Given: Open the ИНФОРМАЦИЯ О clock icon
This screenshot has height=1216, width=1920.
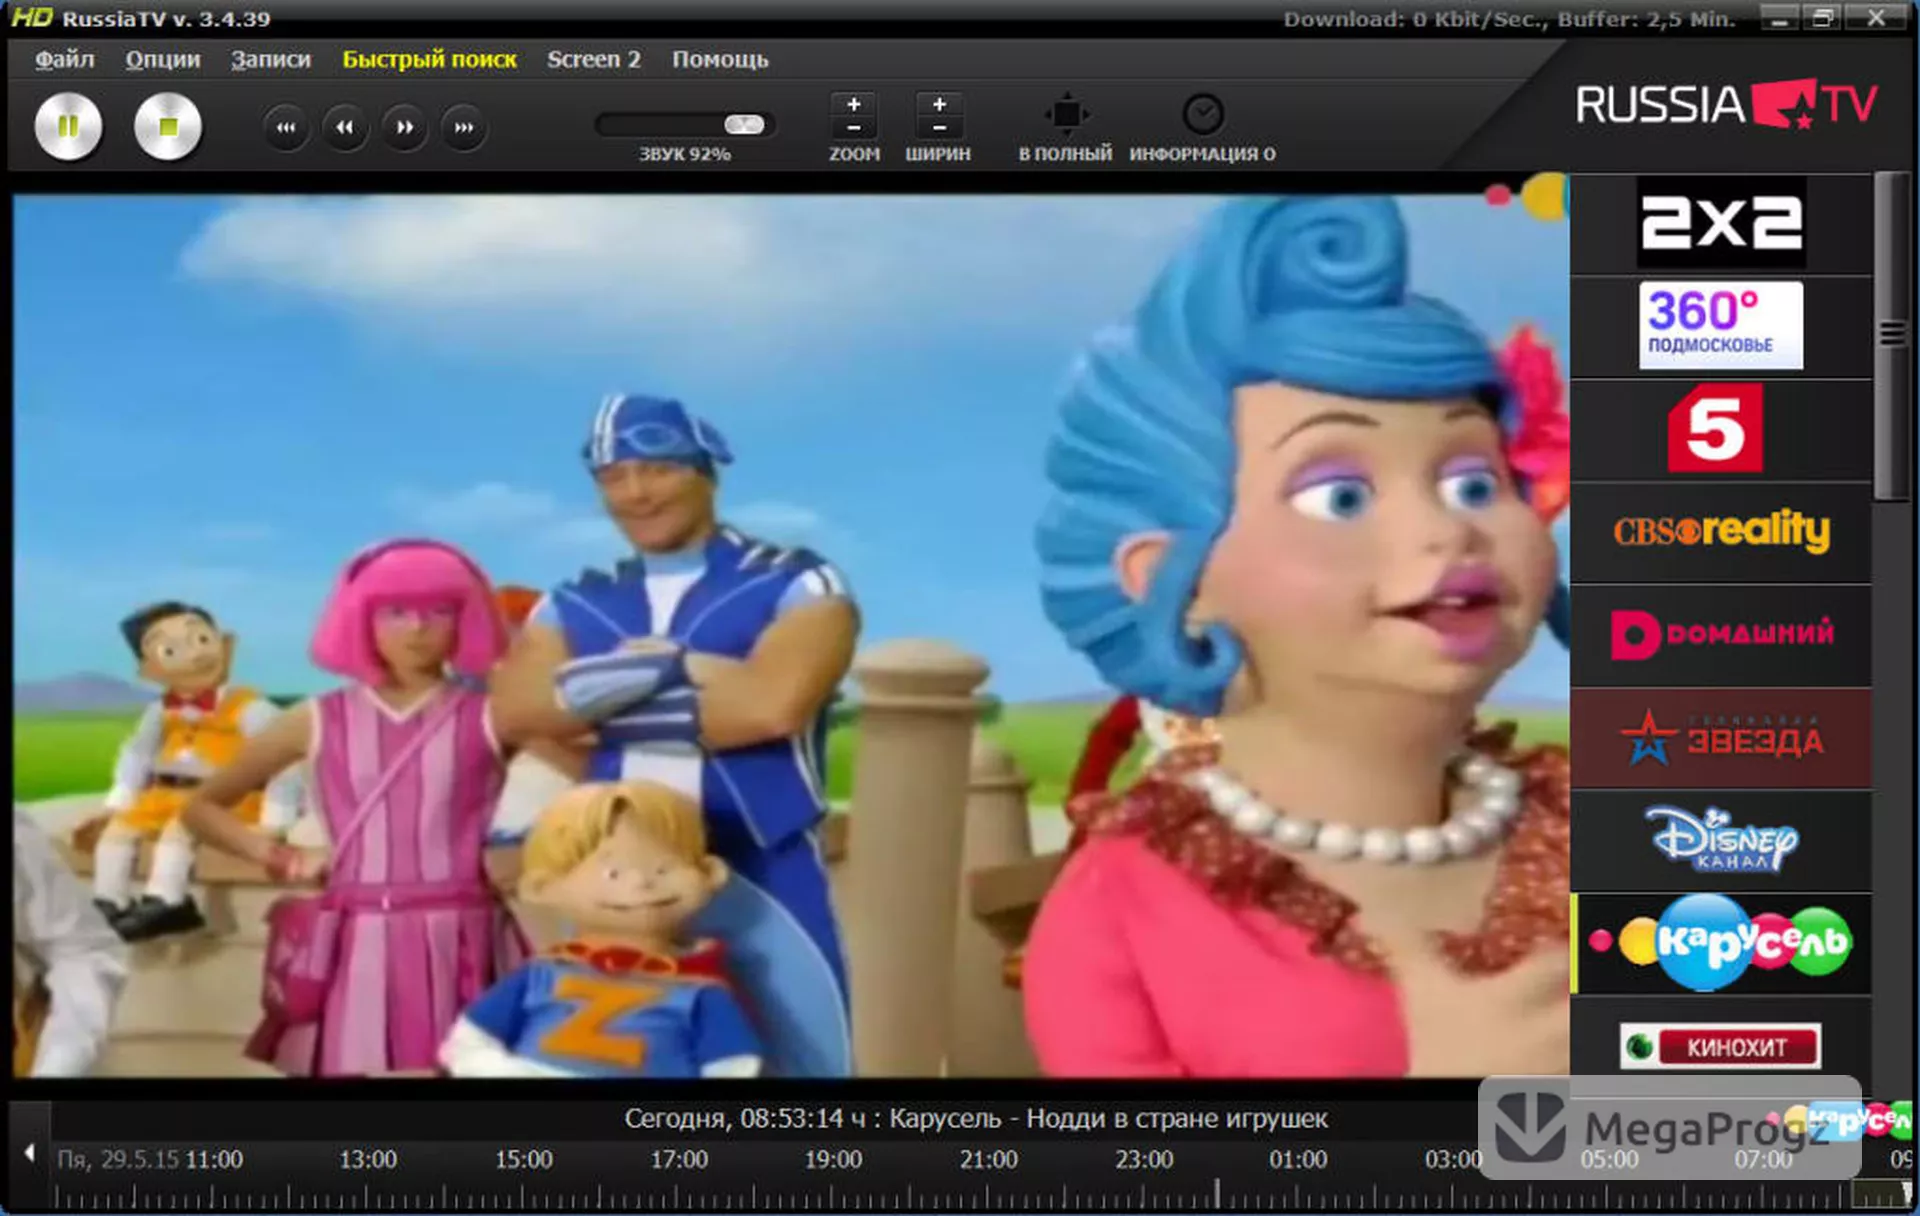Looking at the screenshot, I should click(x=1203, y=114).
